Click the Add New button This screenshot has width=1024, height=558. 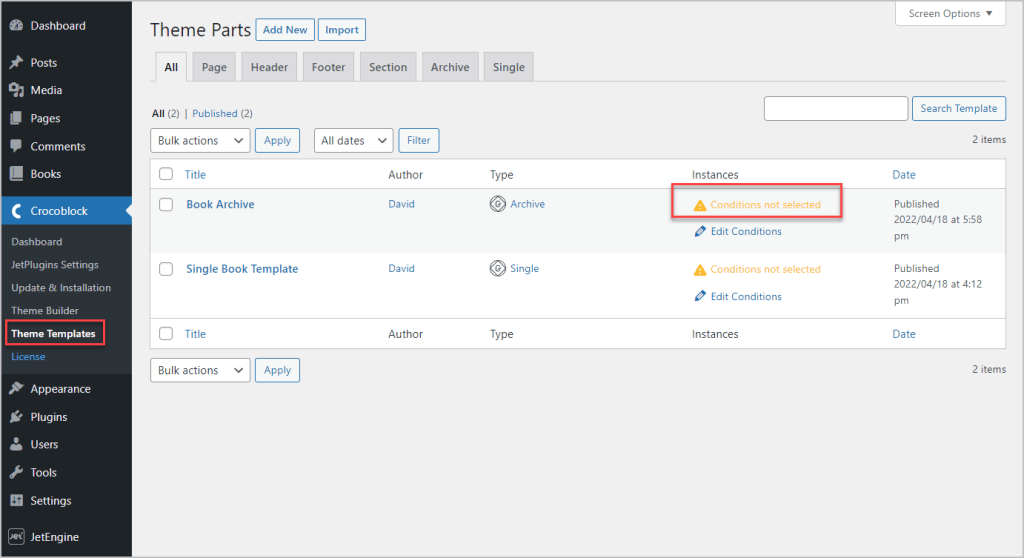(285, 29)
